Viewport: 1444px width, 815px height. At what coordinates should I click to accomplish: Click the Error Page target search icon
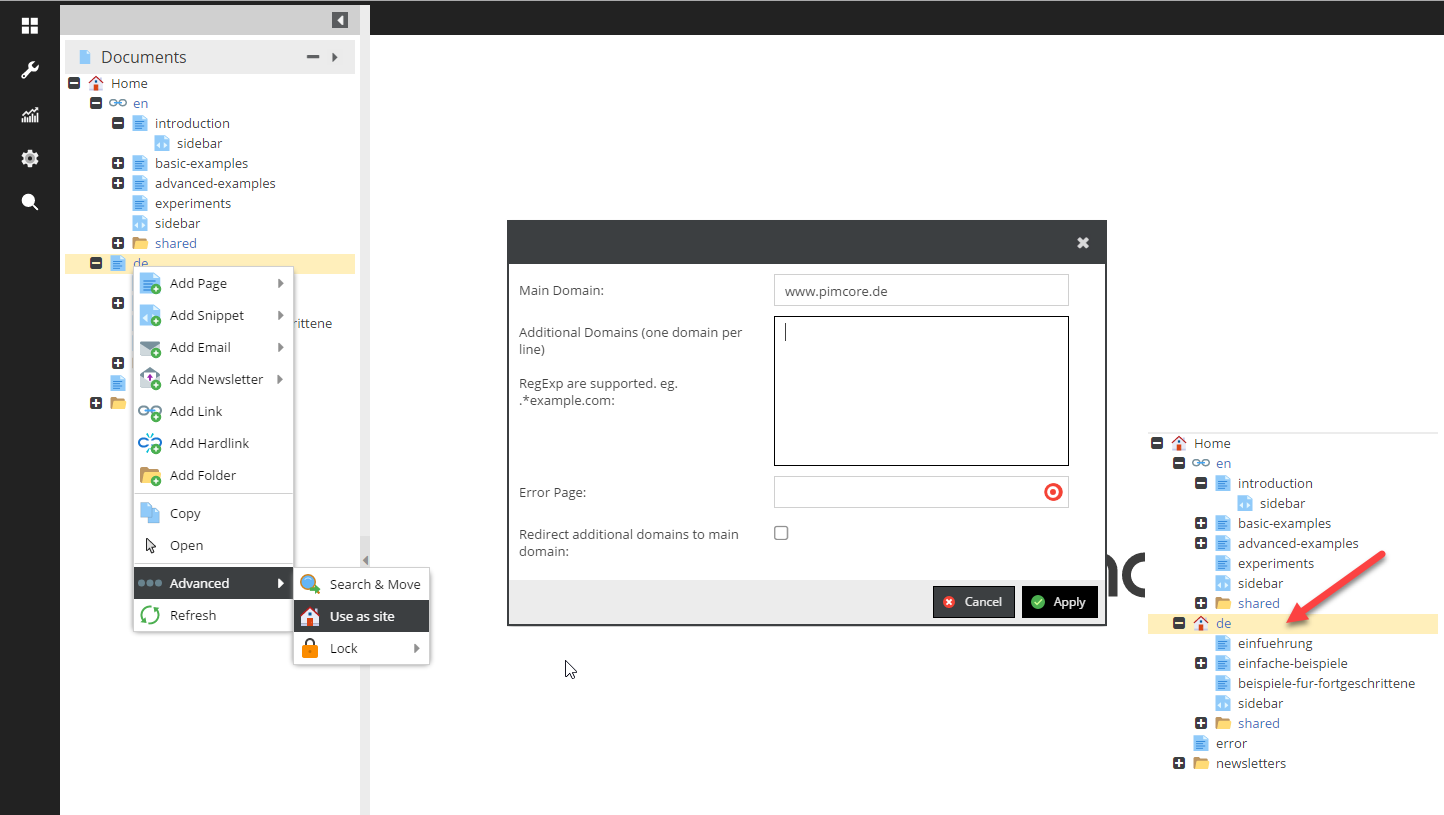click(x=1052, y=492)
